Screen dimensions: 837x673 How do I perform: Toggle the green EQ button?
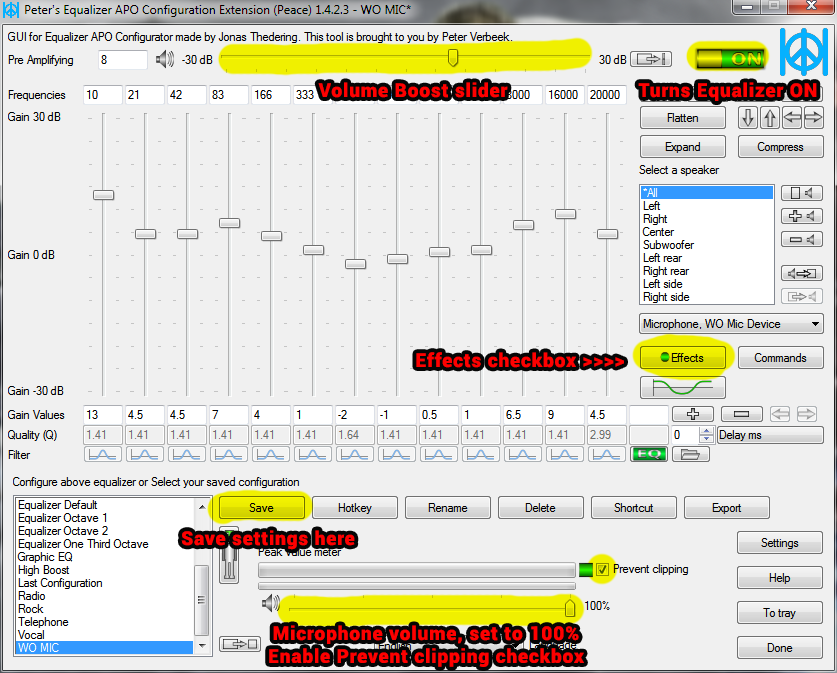click(649, 454)
